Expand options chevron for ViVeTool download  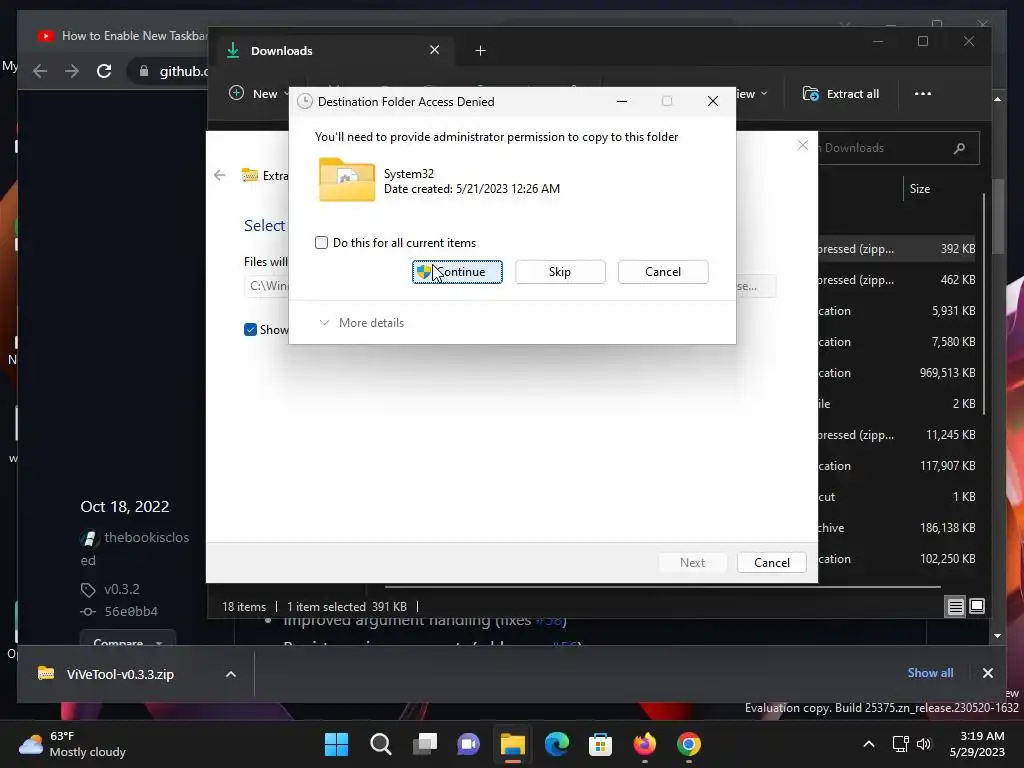[x=231, y=674]
